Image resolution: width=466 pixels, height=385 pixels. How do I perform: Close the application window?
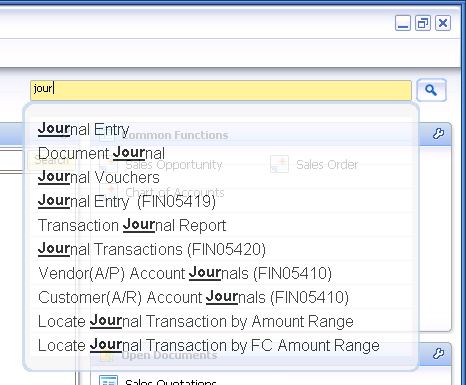pos(443,23)
